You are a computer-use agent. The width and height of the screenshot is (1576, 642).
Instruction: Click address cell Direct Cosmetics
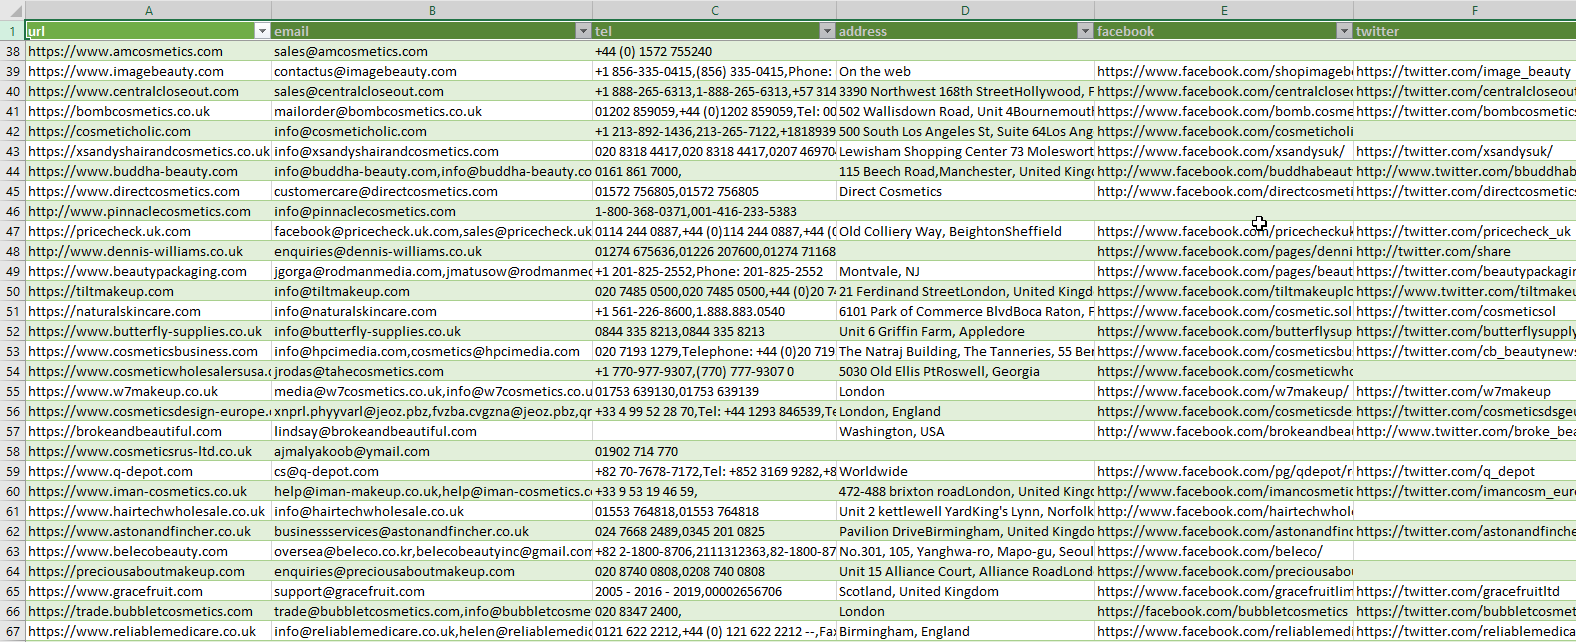(965, 191)
